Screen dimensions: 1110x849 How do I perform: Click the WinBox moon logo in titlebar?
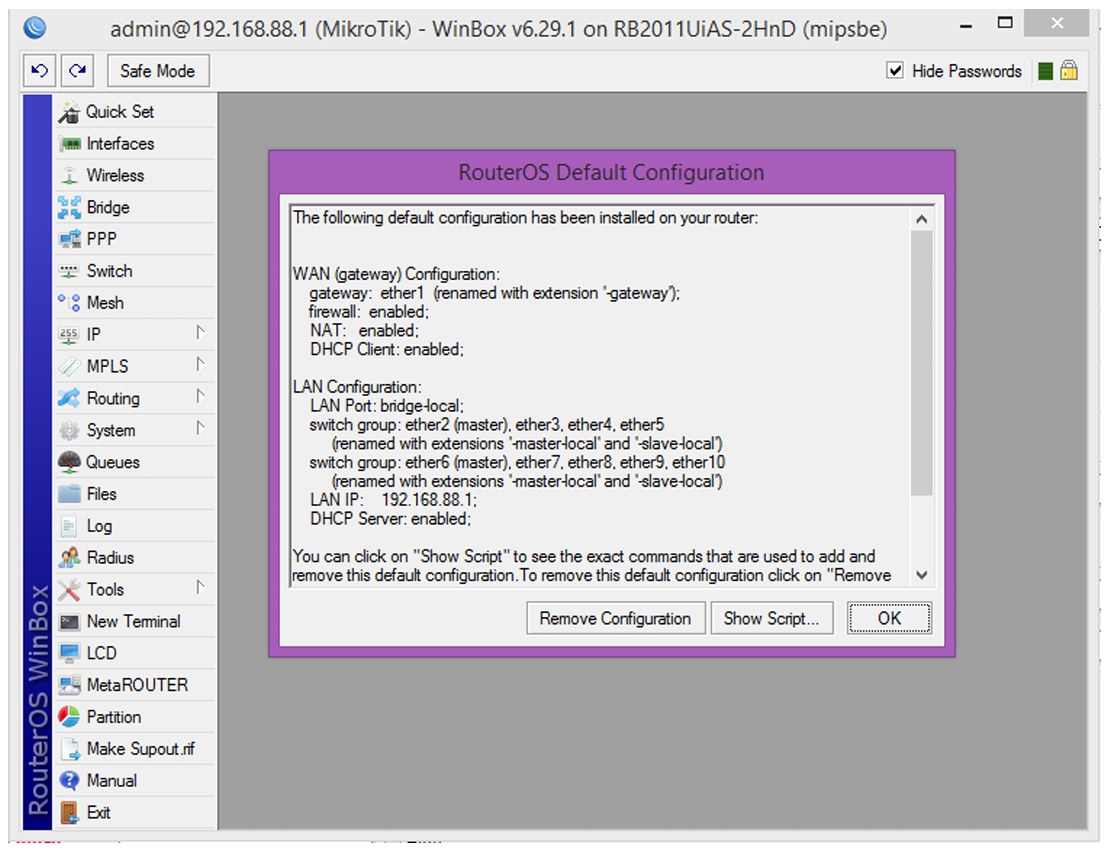coord(35,28)
